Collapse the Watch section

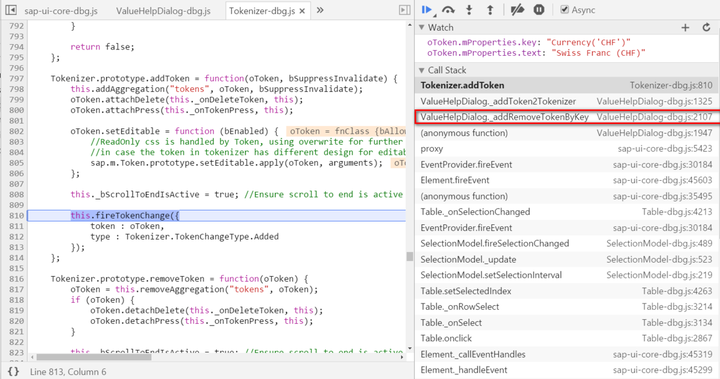[422, 28]
